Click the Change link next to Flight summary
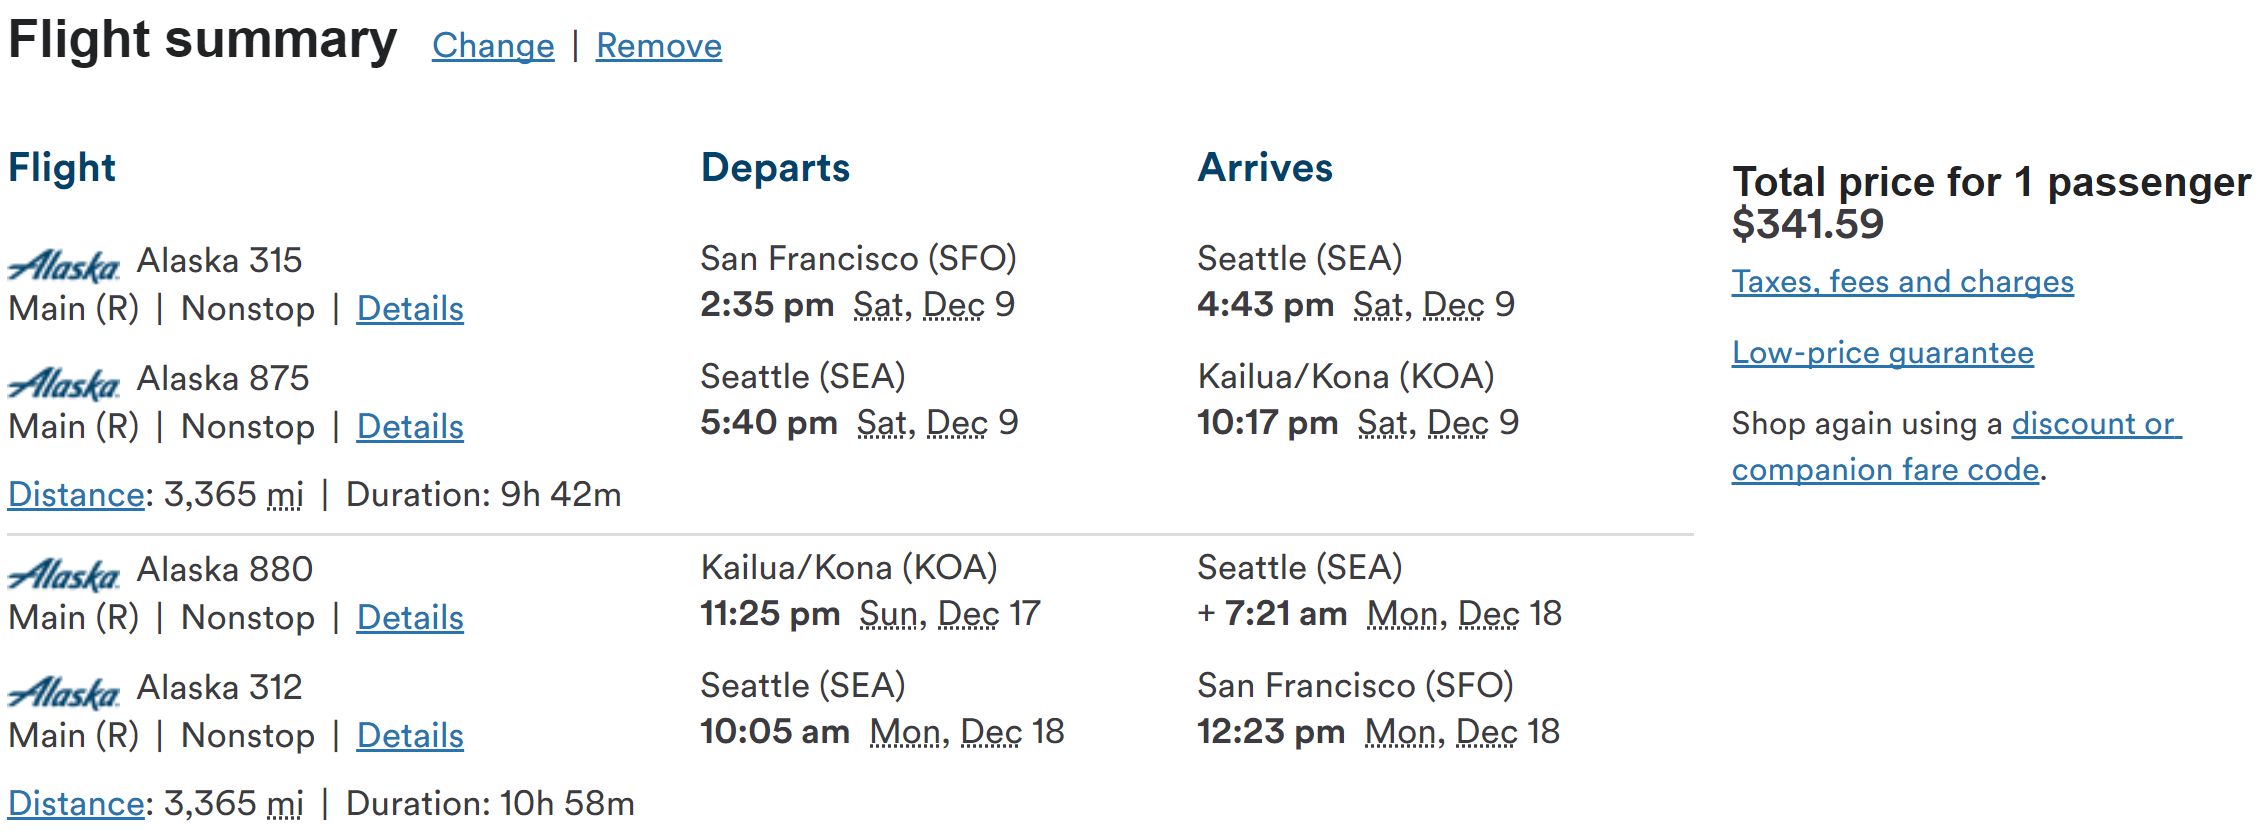The image size is (2267, 837). (493, 46)
